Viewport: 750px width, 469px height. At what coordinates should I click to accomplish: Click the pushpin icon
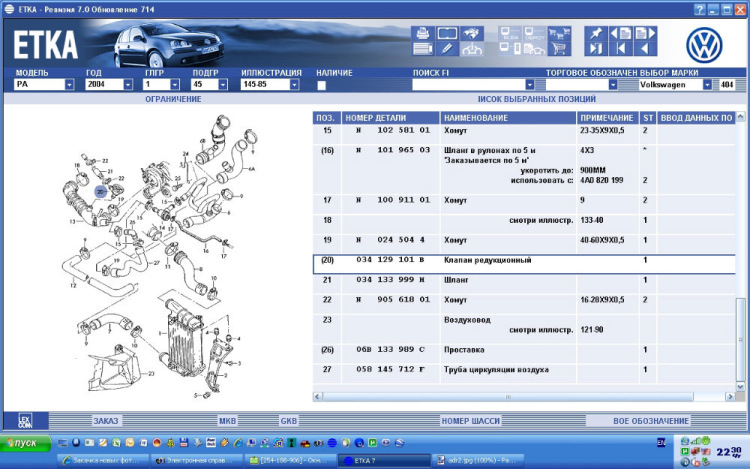pyautogui.click(x=596, y=33)
